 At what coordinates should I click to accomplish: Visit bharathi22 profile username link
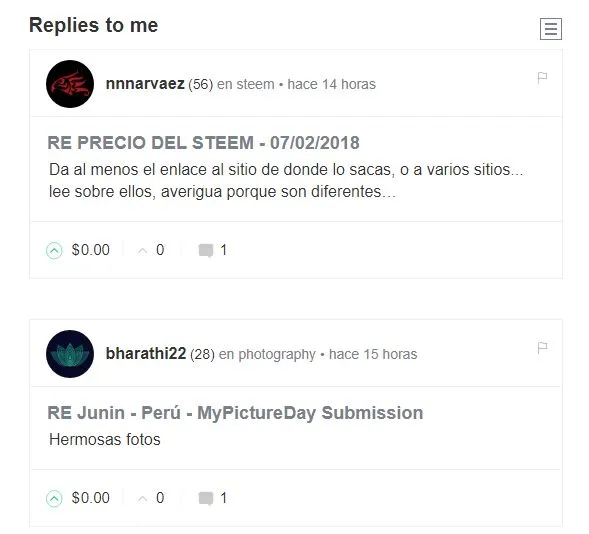coord(146,354)
